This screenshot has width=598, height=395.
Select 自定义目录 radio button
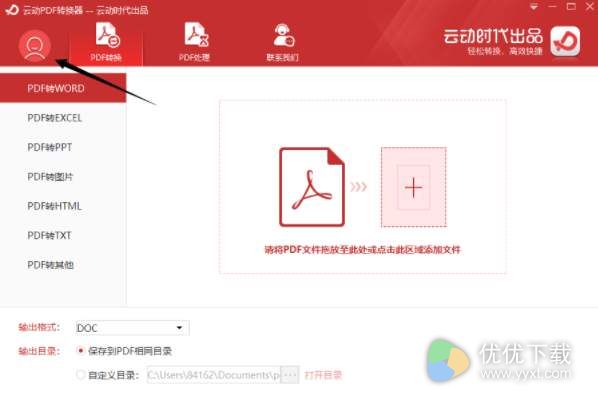[x=80, y=375]
